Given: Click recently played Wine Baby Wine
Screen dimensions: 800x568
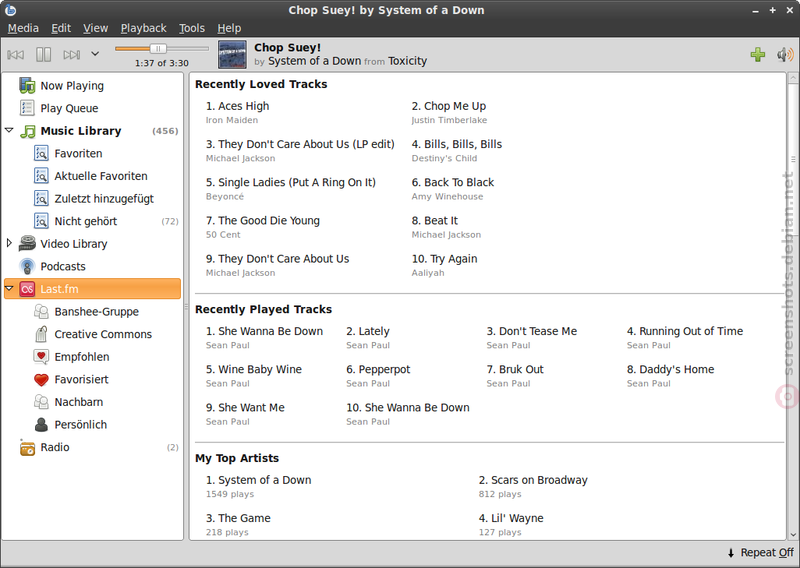Looking at the screenshot, I should point(254,369).
